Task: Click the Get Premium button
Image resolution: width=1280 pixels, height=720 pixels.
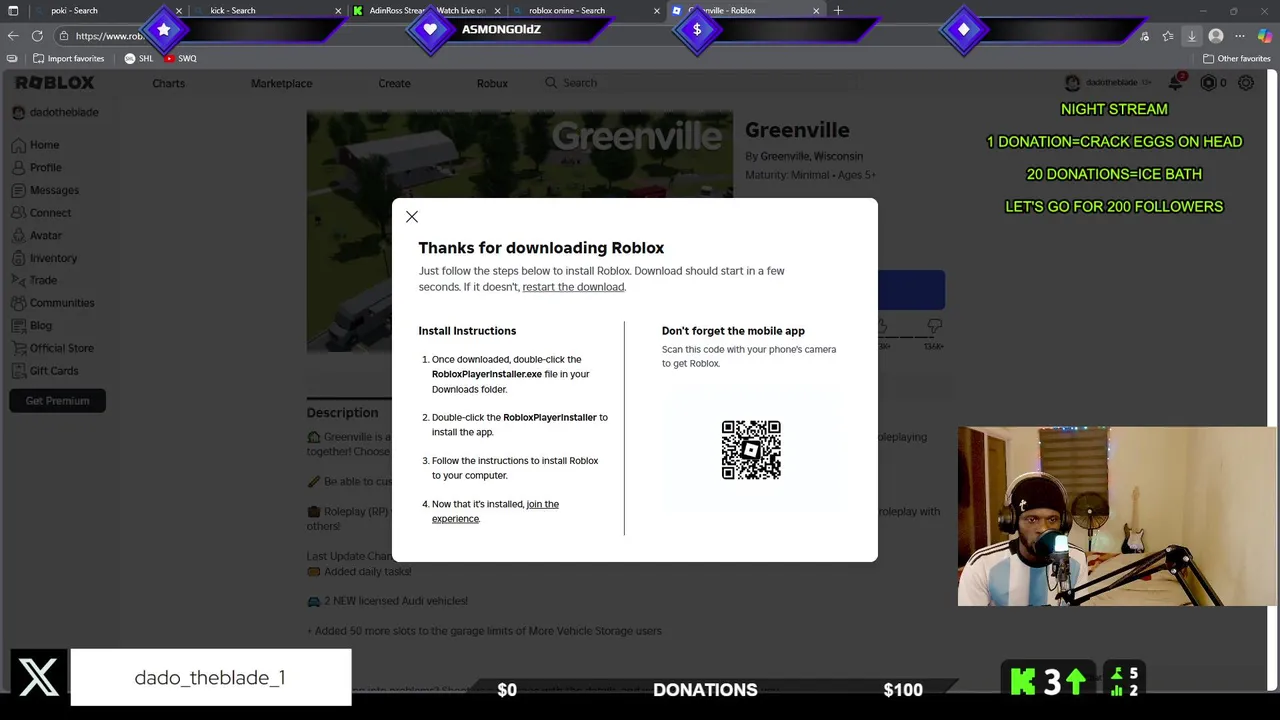Action: [x=57, y=401]
